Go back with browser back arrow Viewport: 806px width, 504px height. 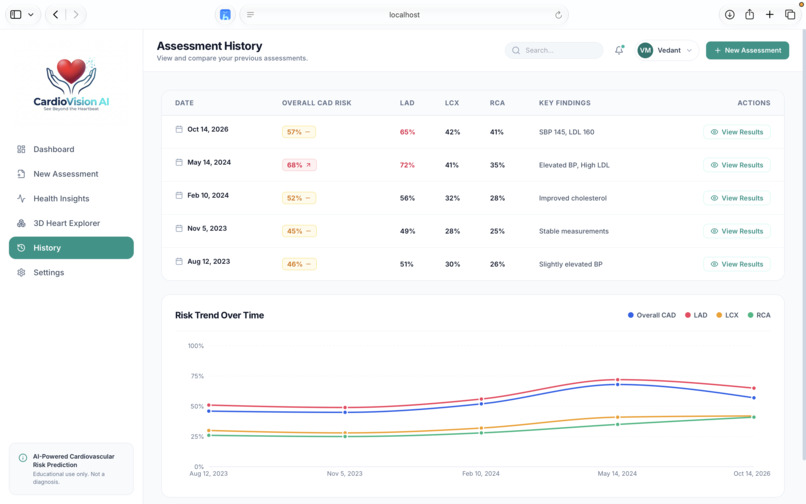click(56, 14)
